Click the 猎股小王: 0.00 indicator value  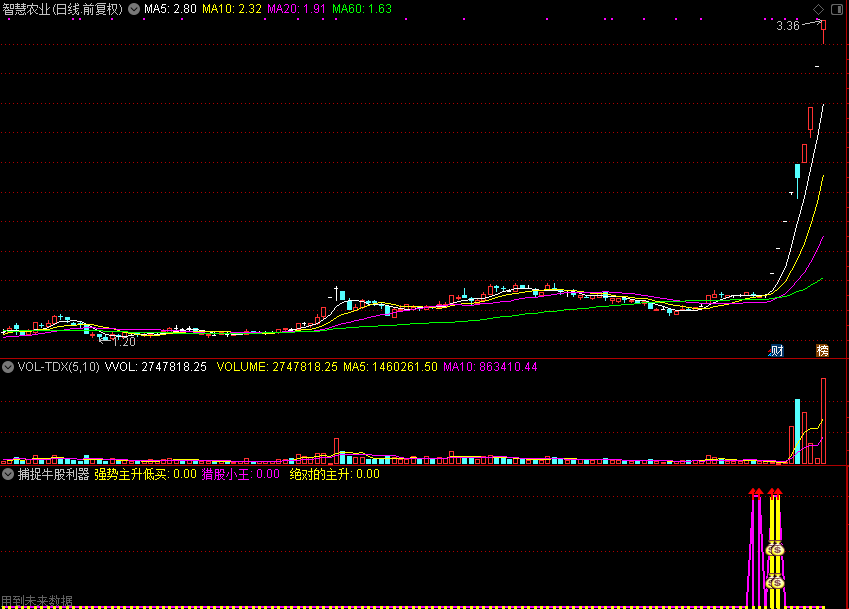[x=240, y=475]
